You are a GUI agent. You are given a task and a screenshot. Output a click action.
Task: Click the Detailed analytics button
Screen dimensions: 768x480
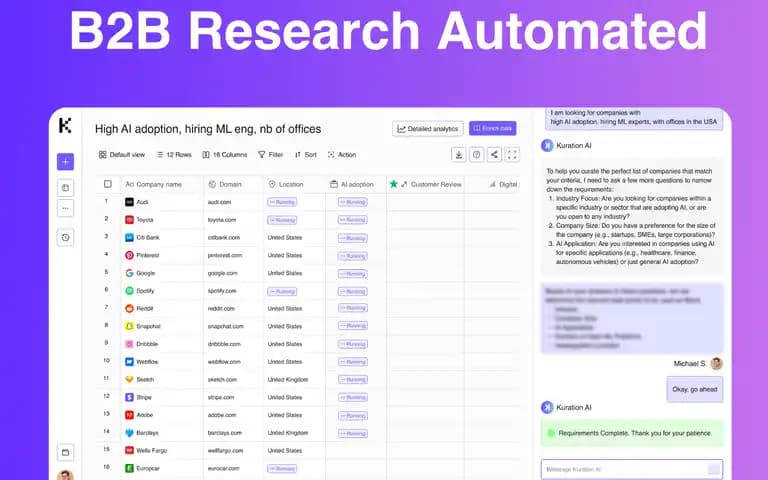coord(428,129)
